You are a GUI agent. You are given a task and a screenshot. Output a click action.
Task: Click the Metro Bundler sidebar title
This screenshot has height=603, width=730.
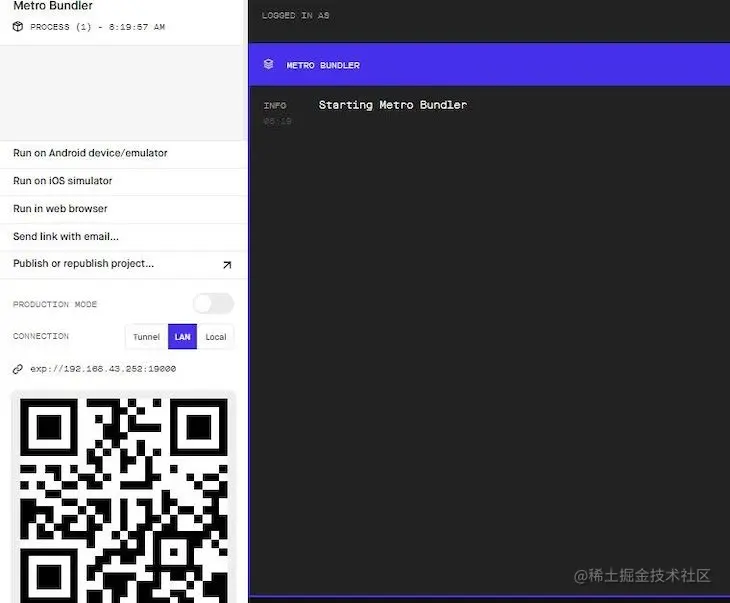coord(53,6)
